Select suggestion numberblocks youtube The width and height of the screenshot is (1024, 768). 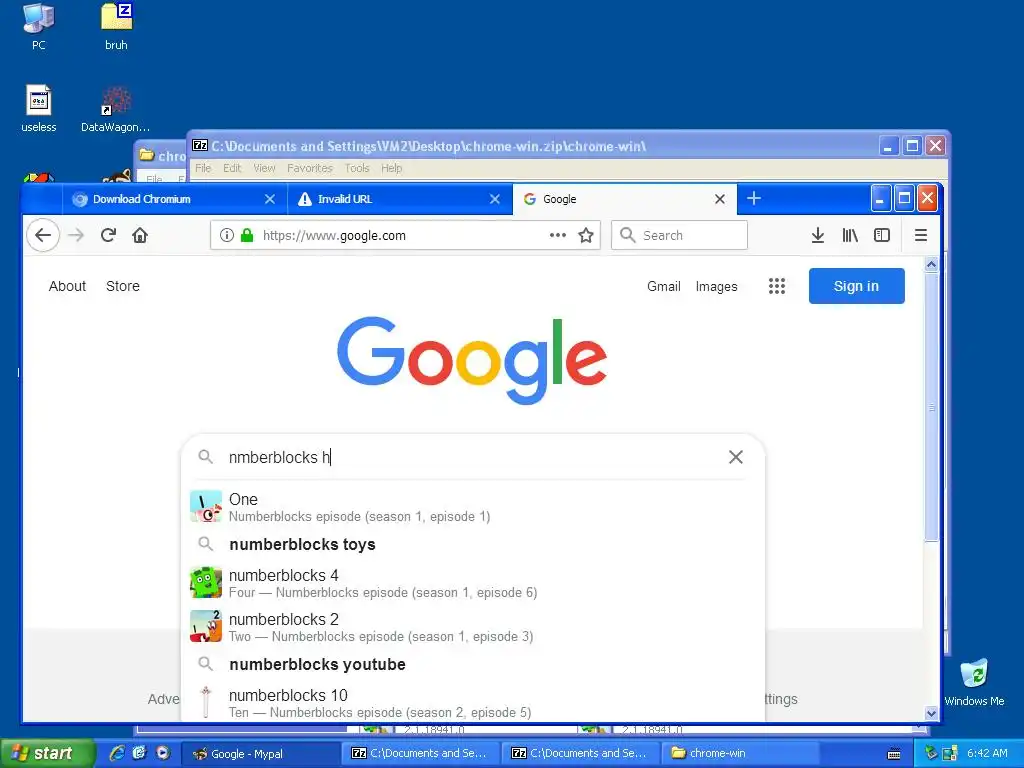coord(473,664)
